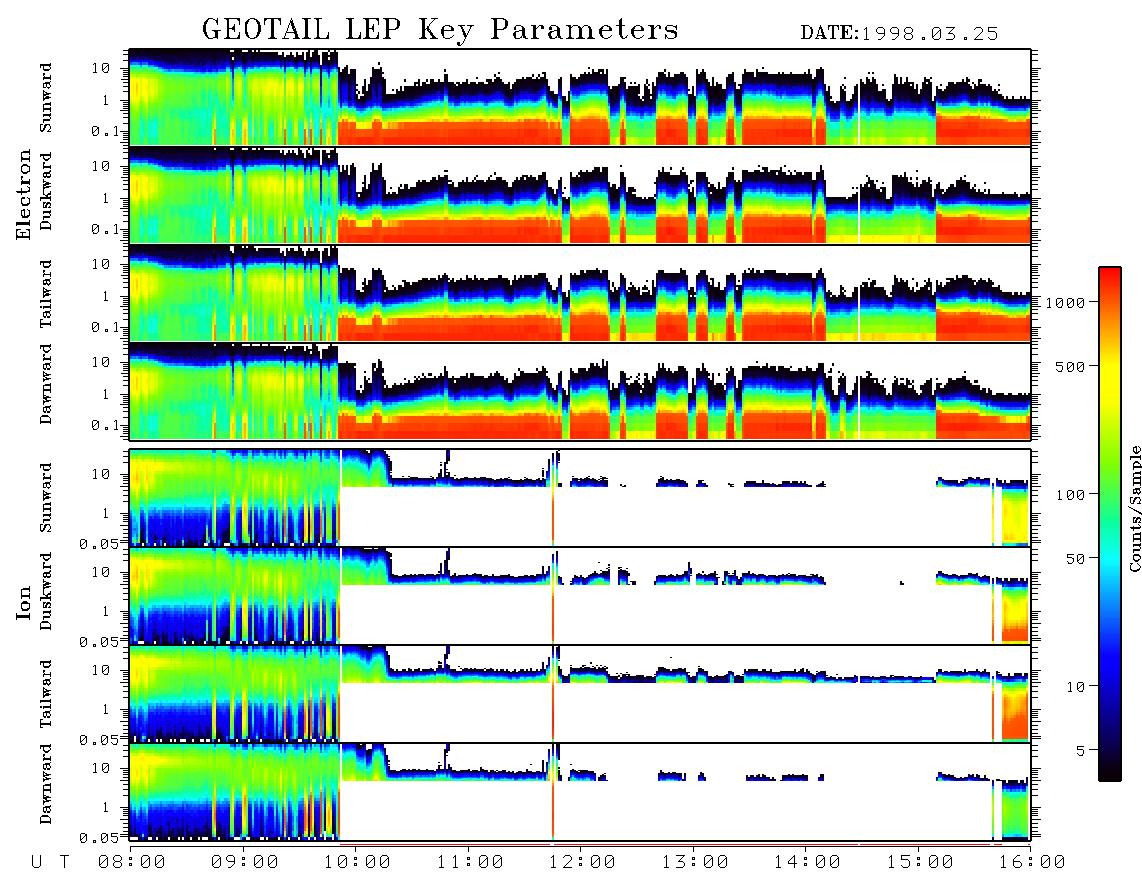1142x880 pixels.
Task: Click the Ion Dawnward spectrogram panel
Action: (580, 792)
